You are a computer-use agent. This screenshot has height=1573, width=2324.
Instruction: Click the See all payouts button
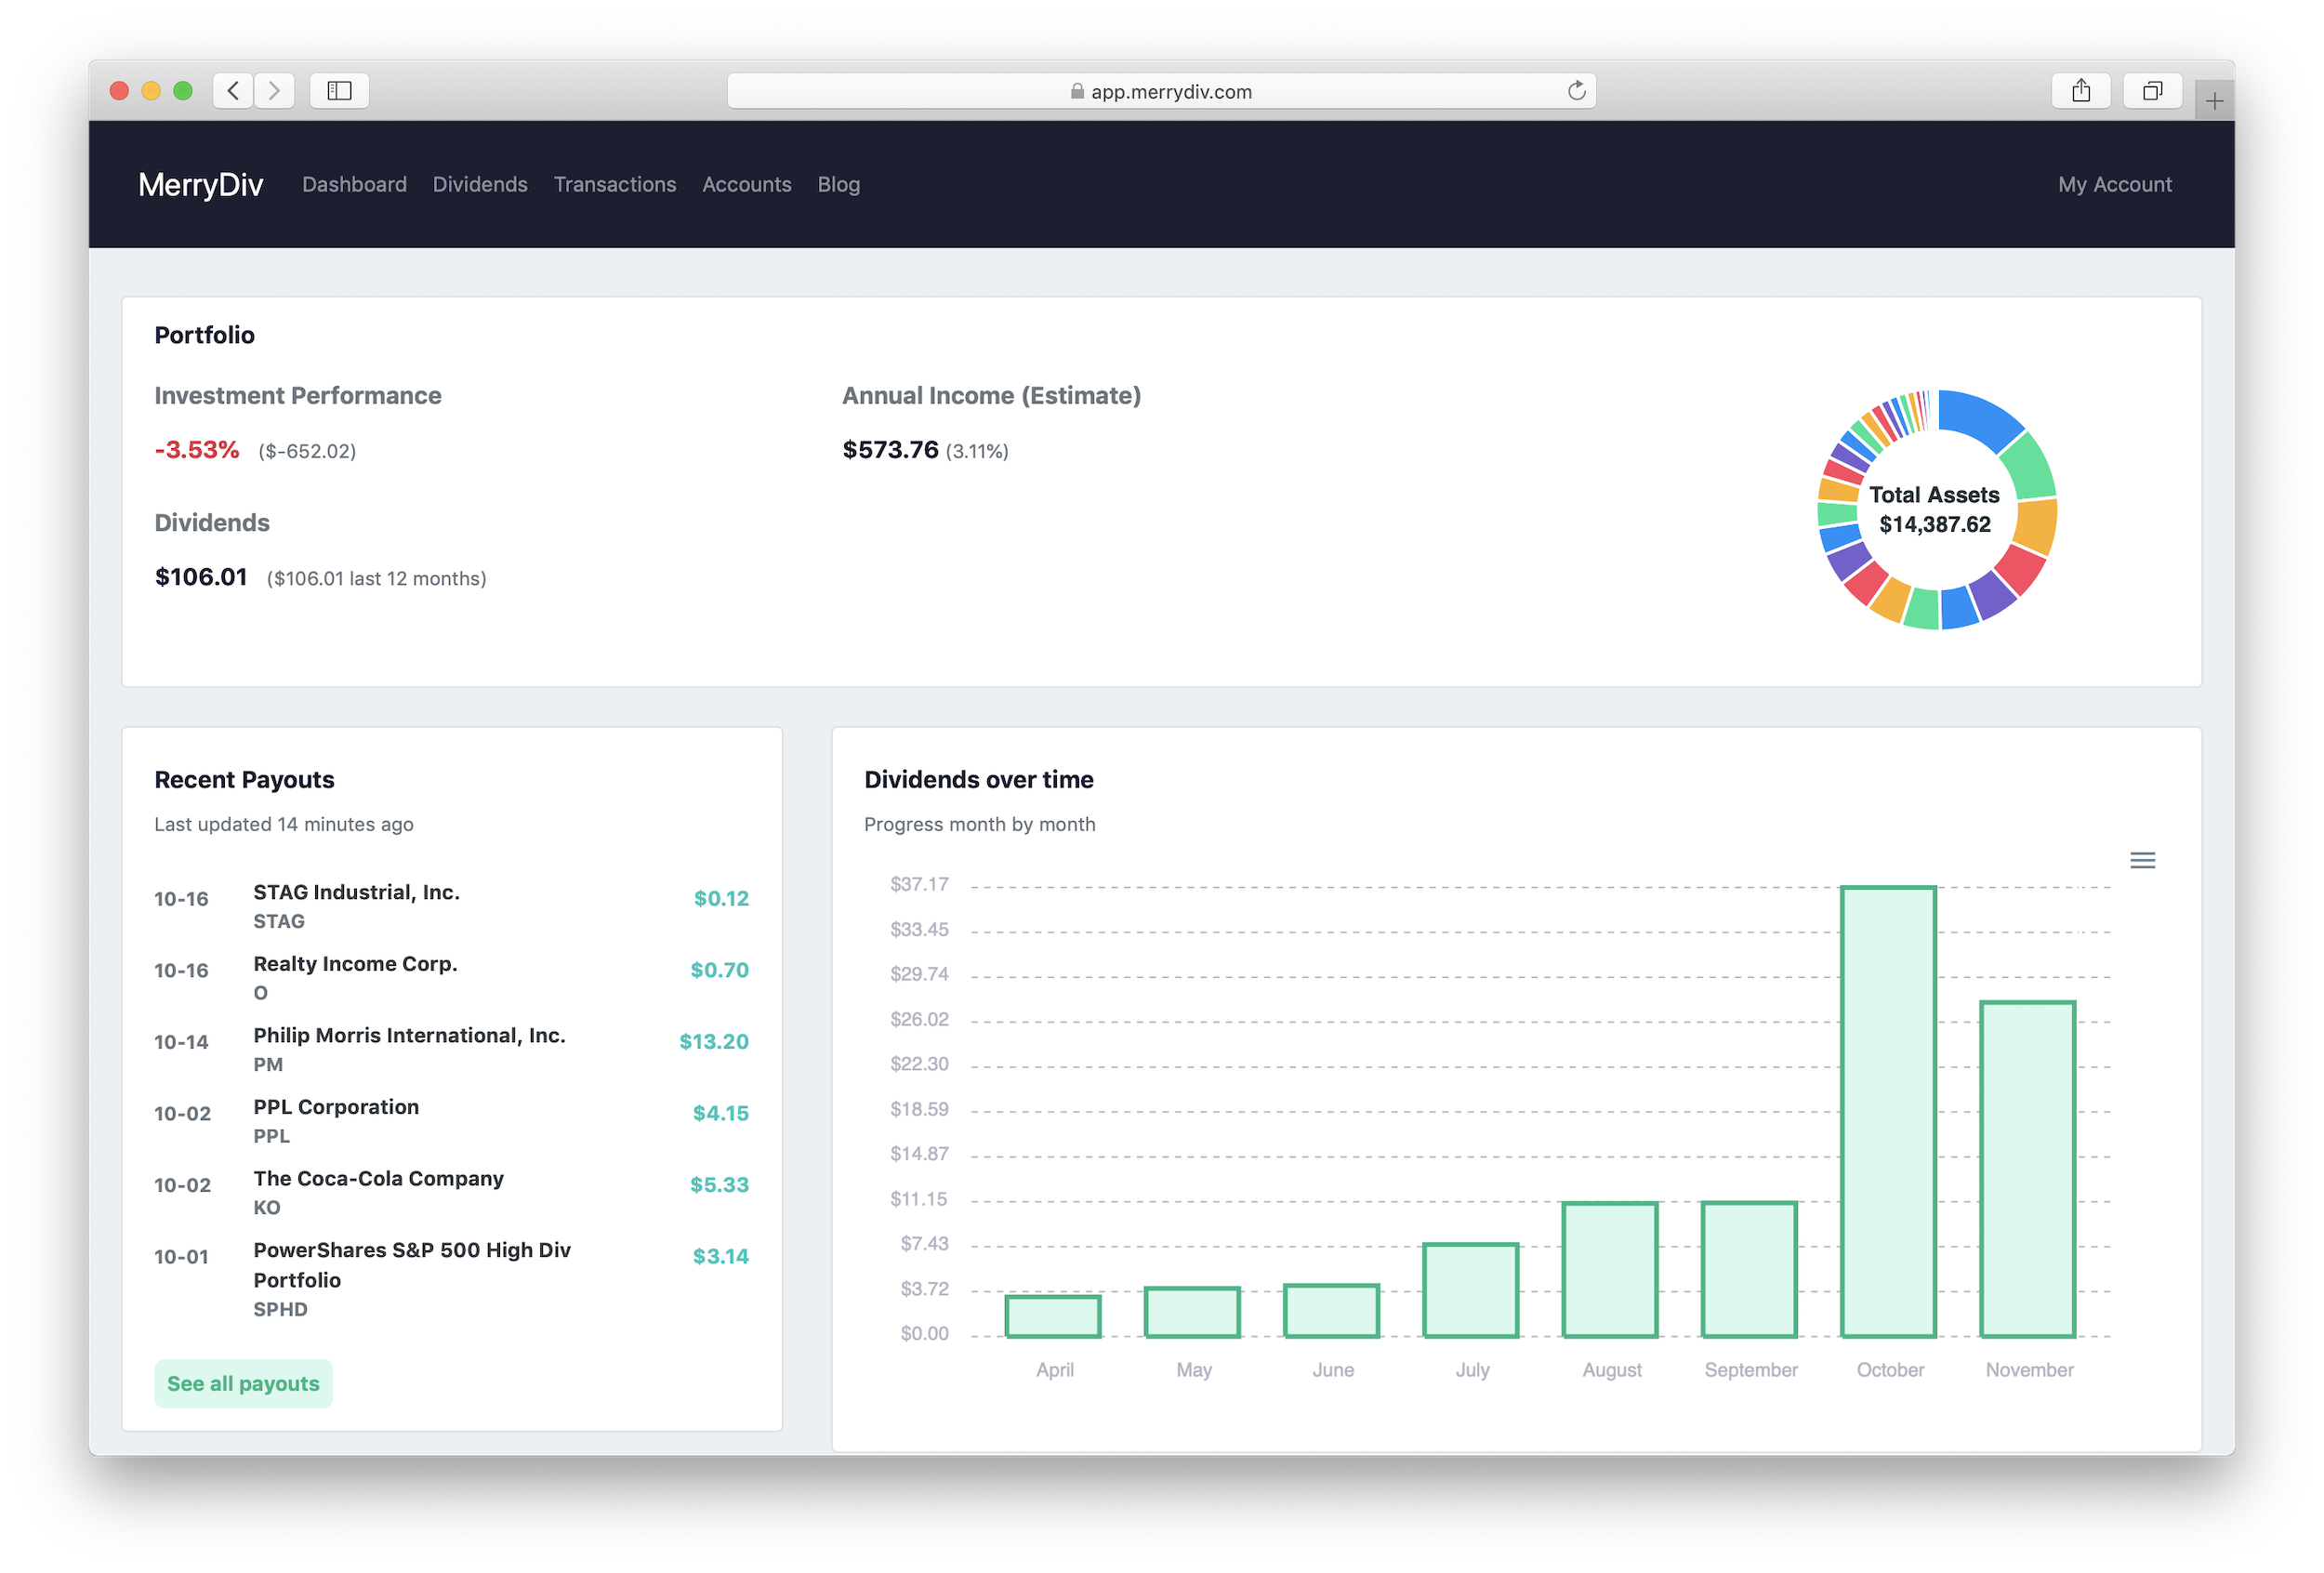(x=243, y=1383)
